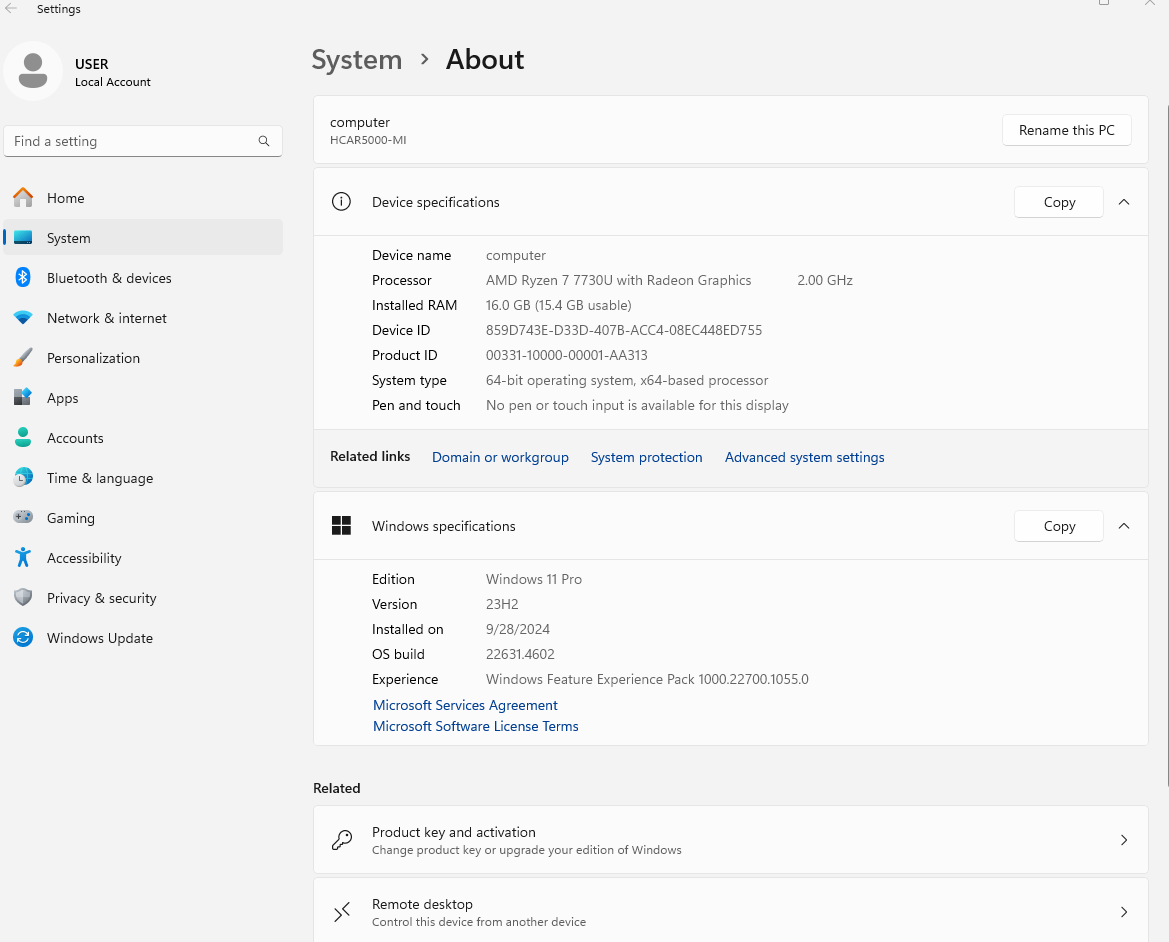Click Installed on date 9/28/2024
The width and height of the screenshot is (1169, 942).
517,629
